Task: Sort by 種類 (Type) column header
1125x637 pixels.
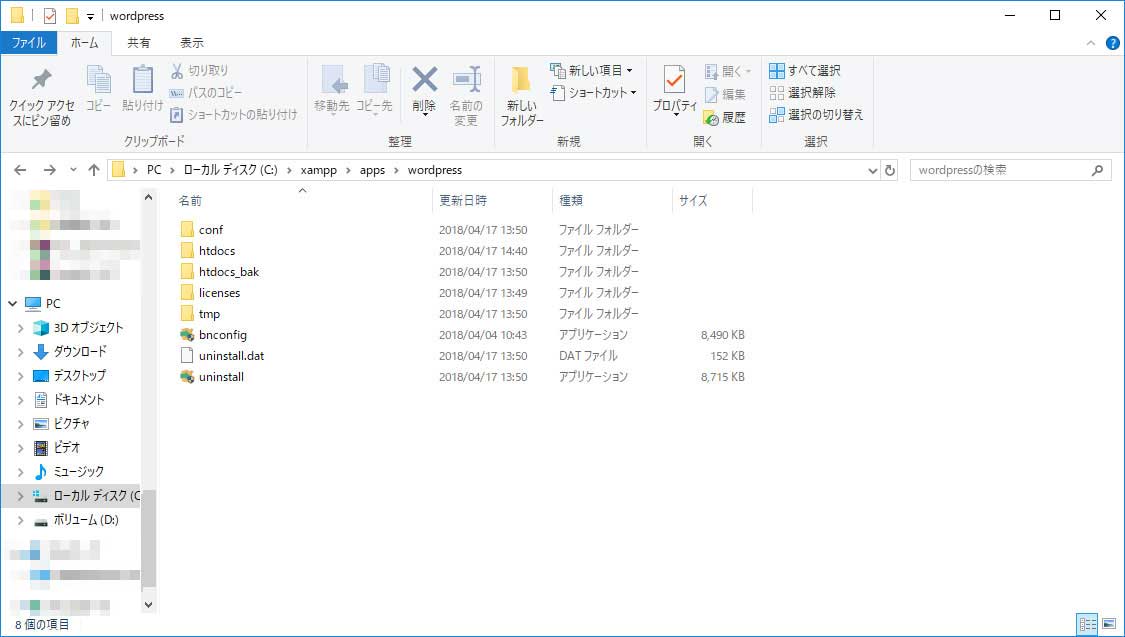Action: point(571,201)
